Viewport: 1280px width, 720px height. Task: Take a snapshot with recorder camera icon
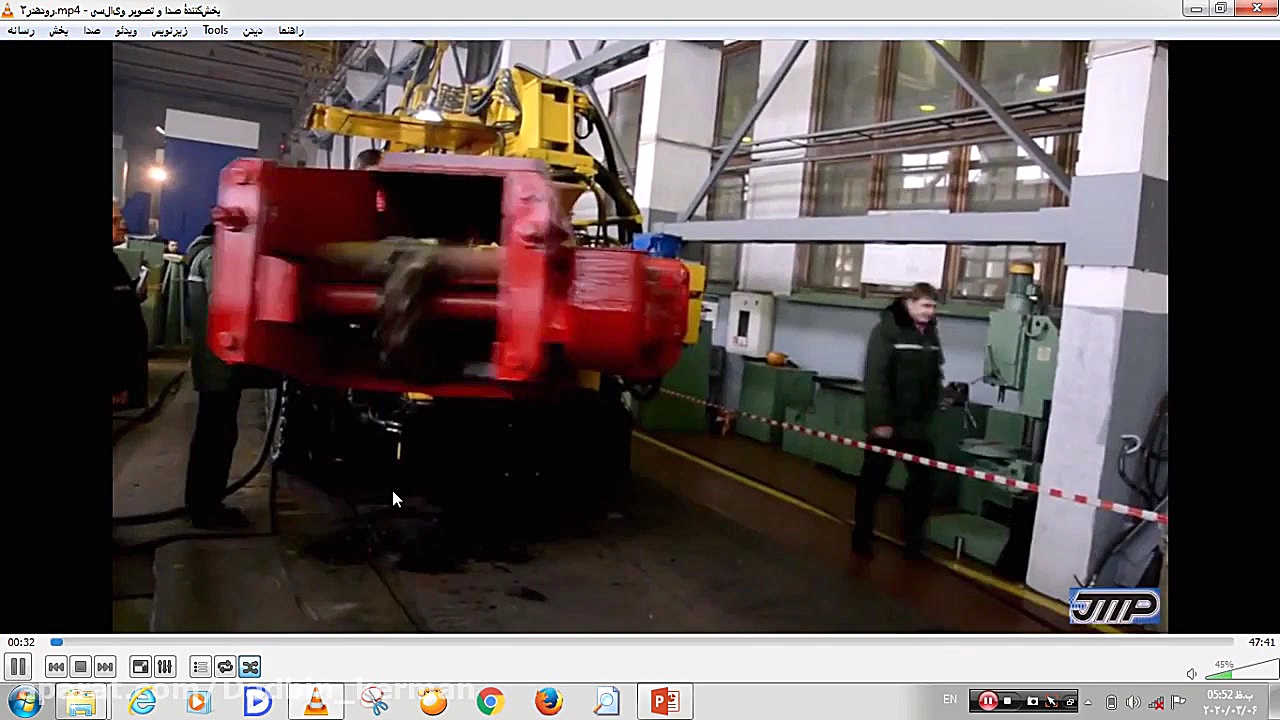[1033, 701]
